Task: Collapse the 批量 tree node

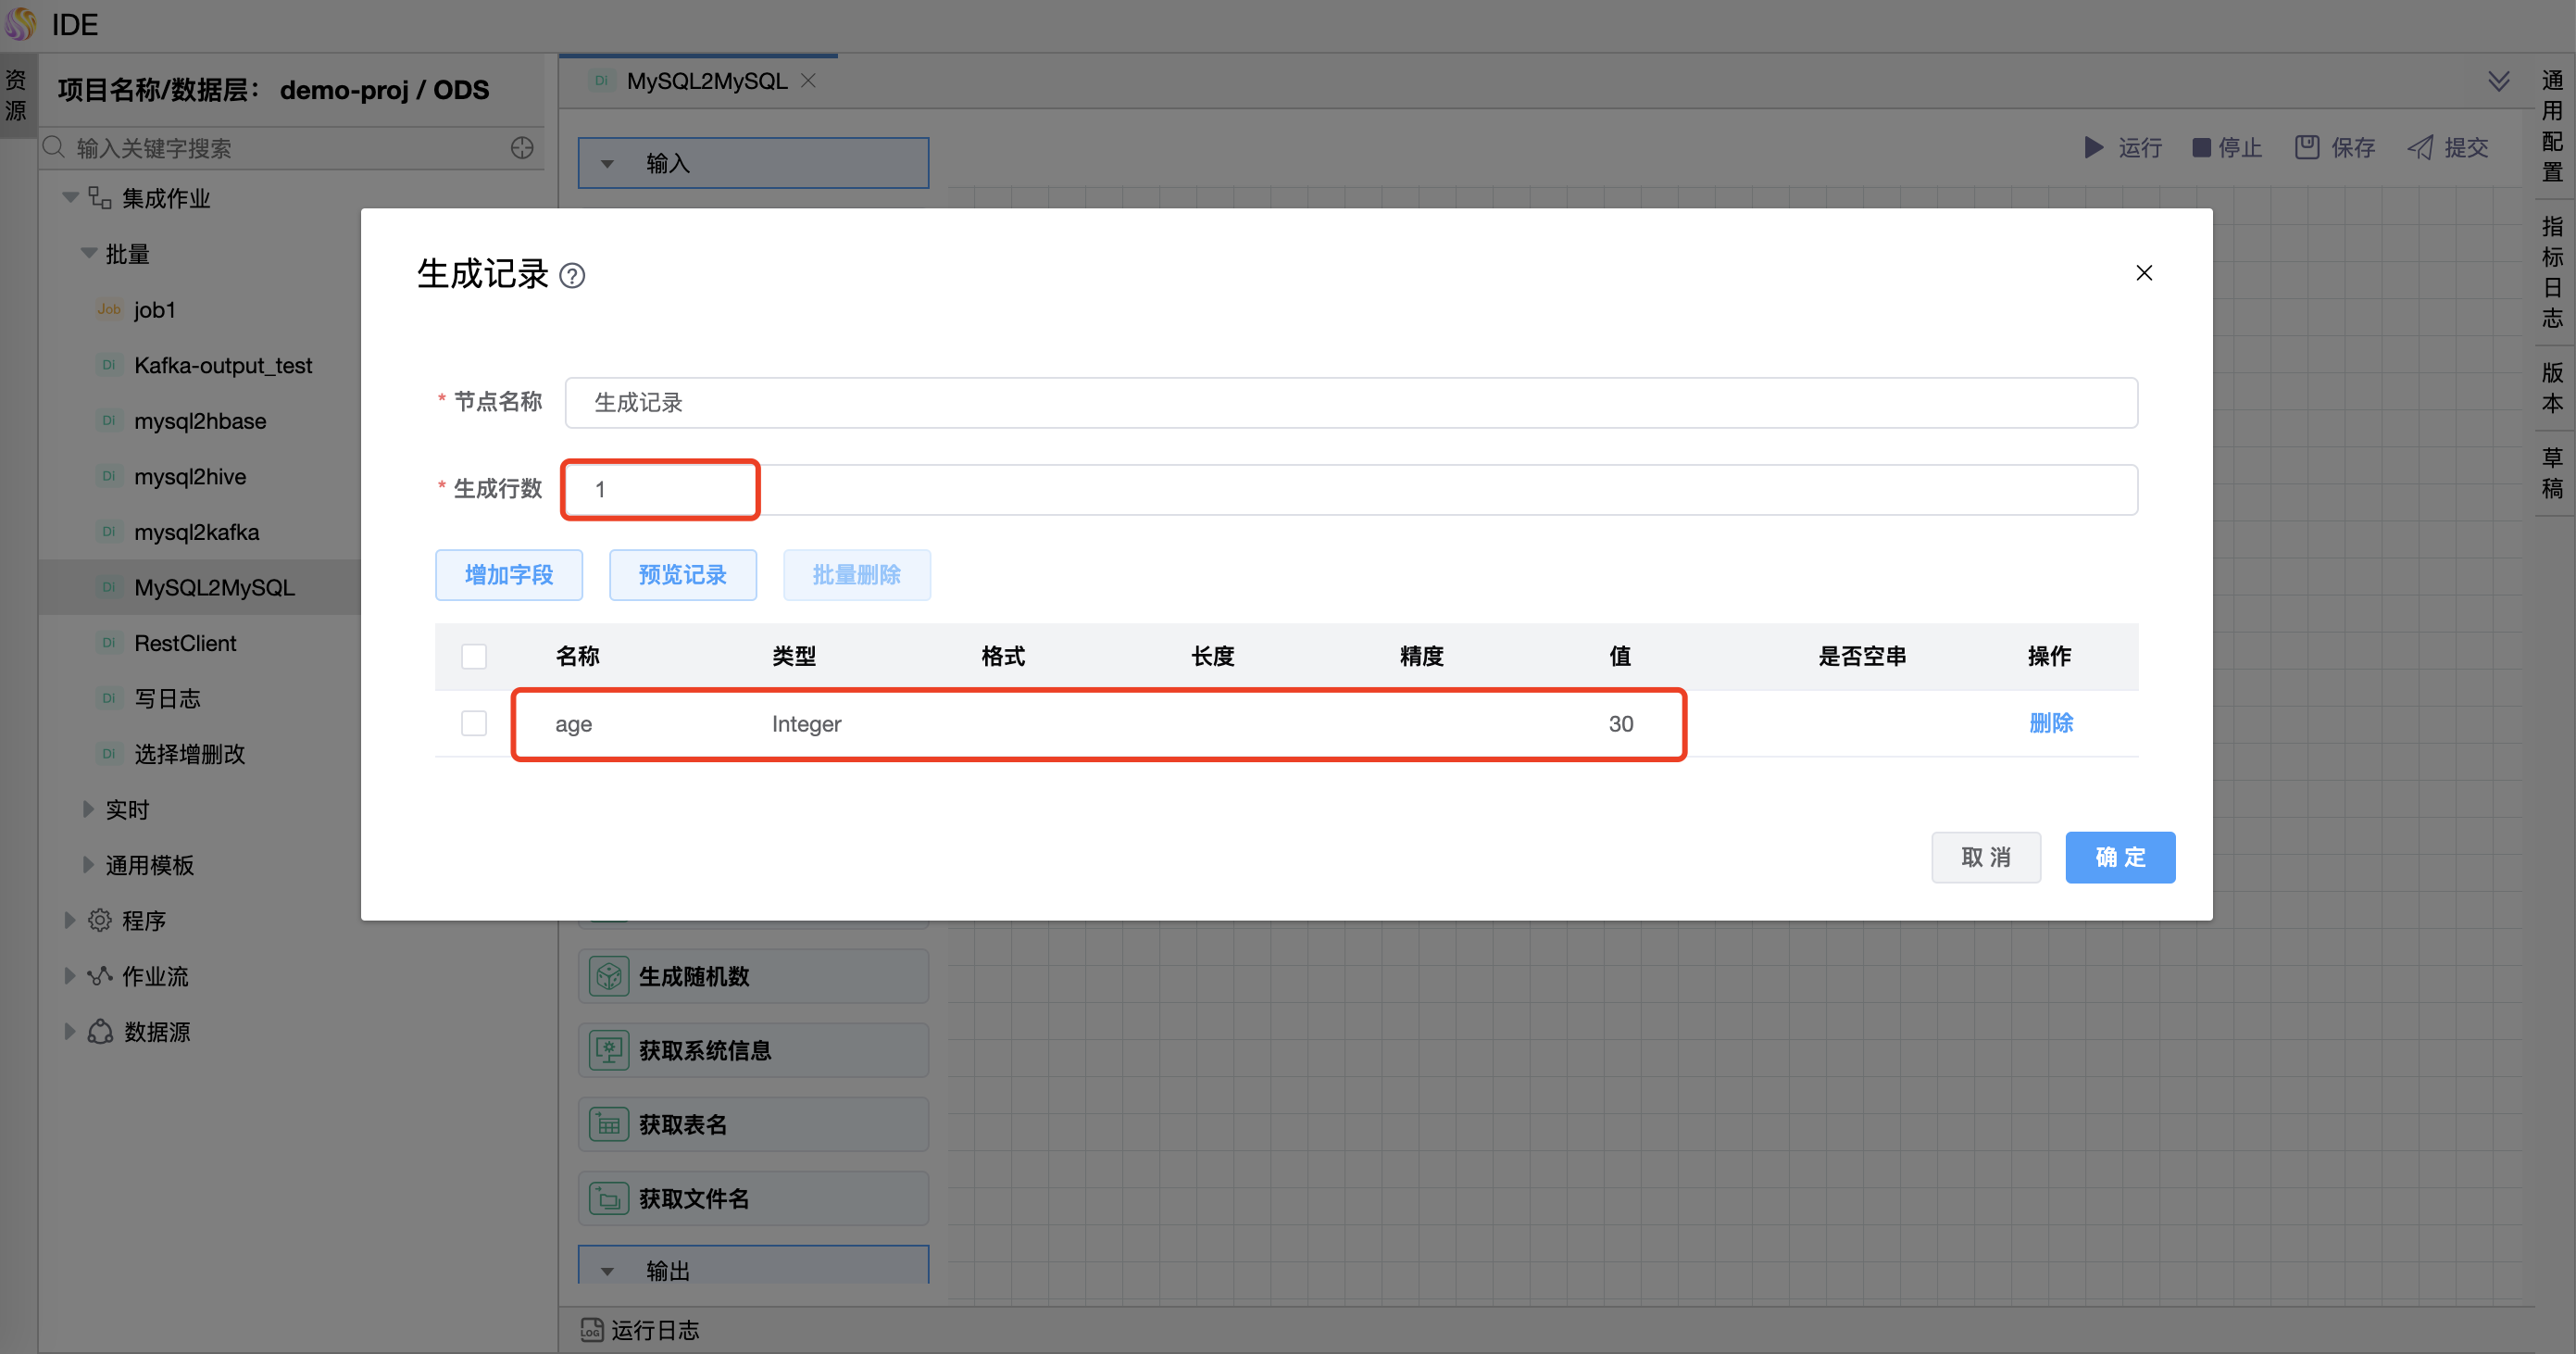Action: [88, 253]
